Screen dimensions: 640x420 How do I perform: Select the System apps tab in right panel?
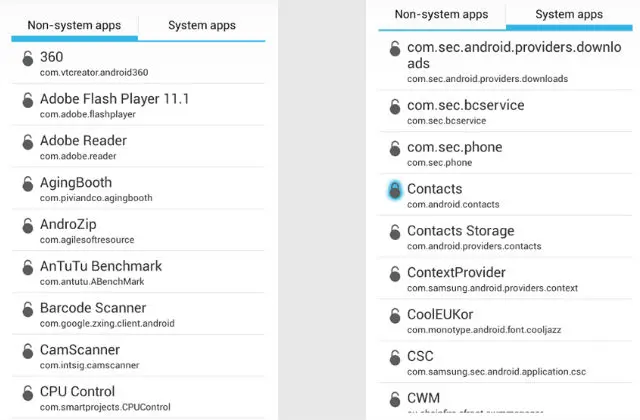point(569,15)
